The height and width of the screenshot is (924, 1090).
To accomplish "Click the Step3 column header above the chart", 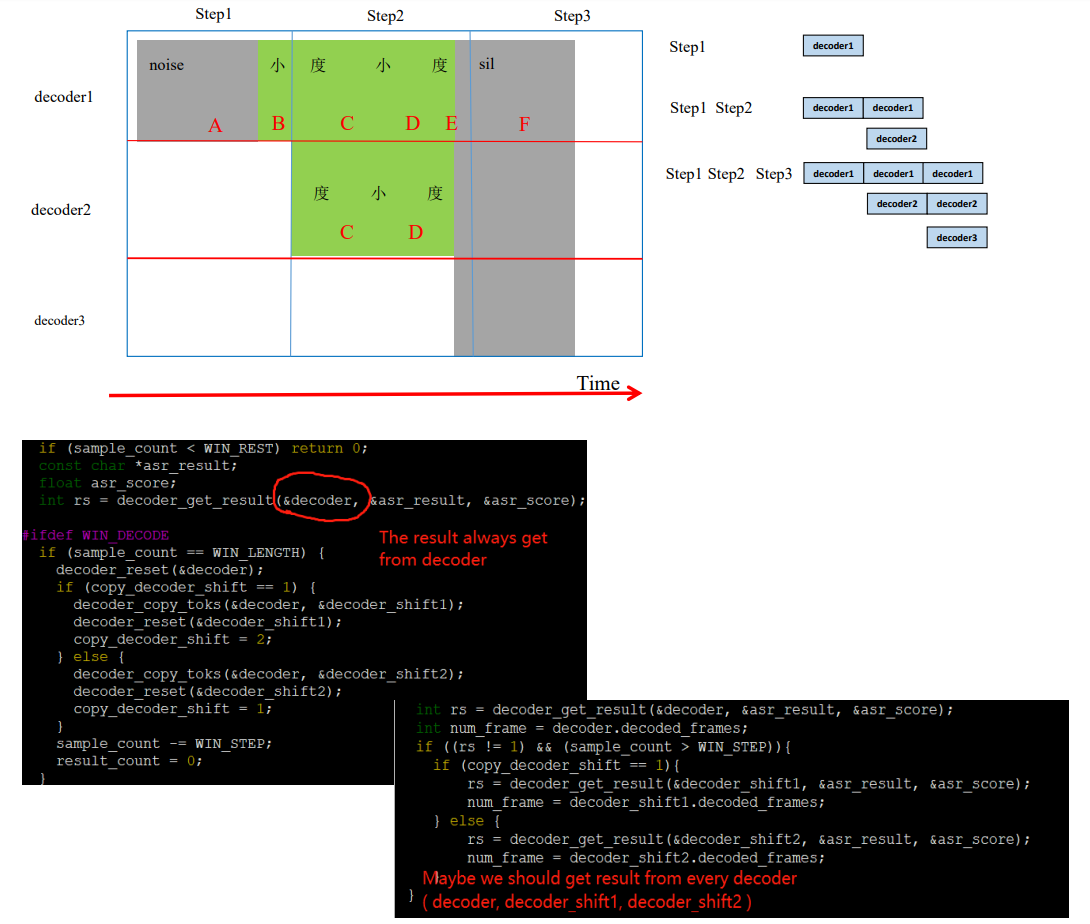I will pos(571,16).
